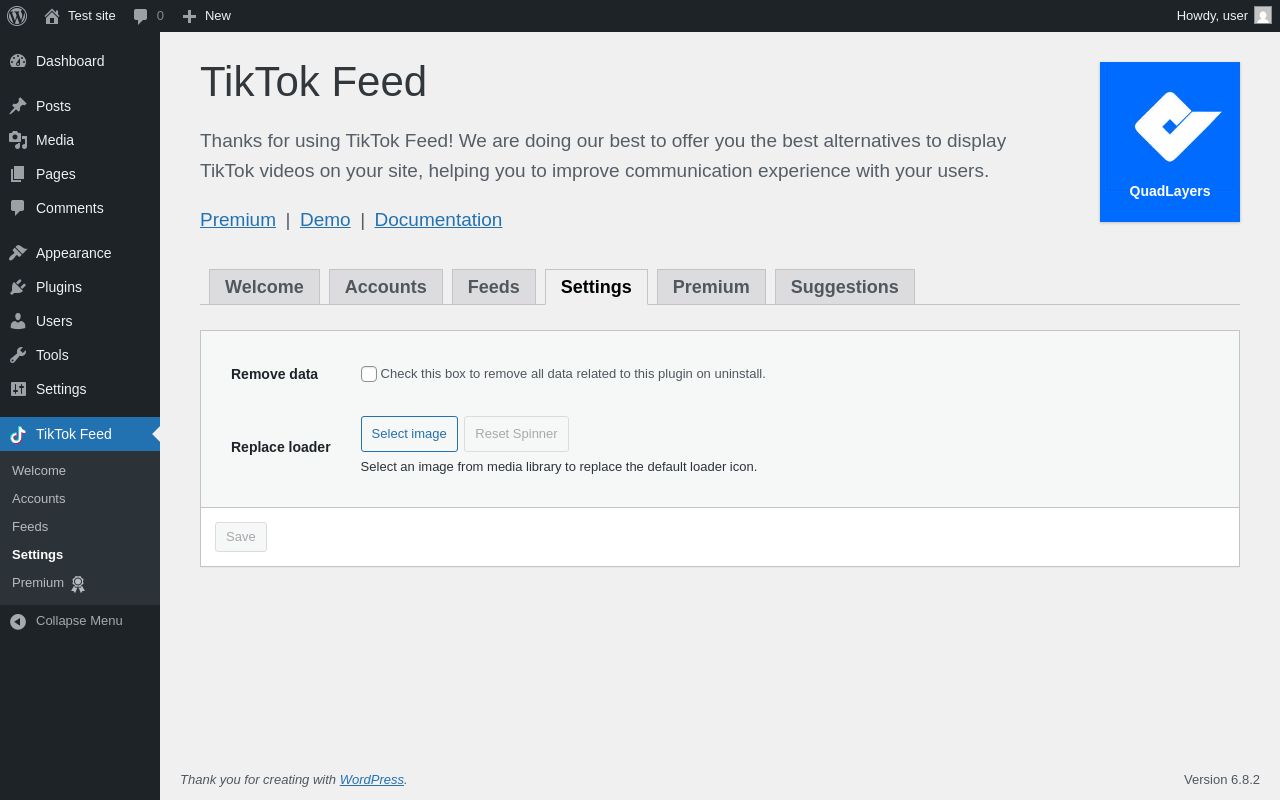This screenshot has height=800, width=1280.
Task: Open Dashboard via its gauge icon
Action: [18, 61]
